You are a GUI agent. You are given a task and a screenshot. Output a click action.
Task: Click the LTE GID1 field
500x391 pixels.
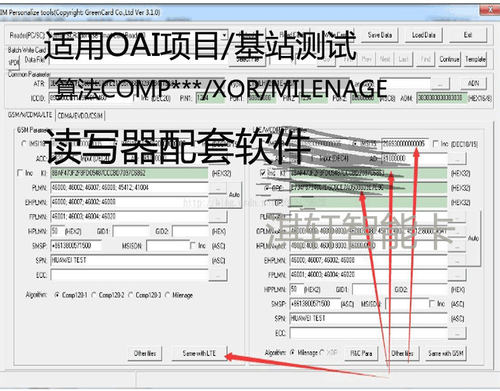point(370,289)
